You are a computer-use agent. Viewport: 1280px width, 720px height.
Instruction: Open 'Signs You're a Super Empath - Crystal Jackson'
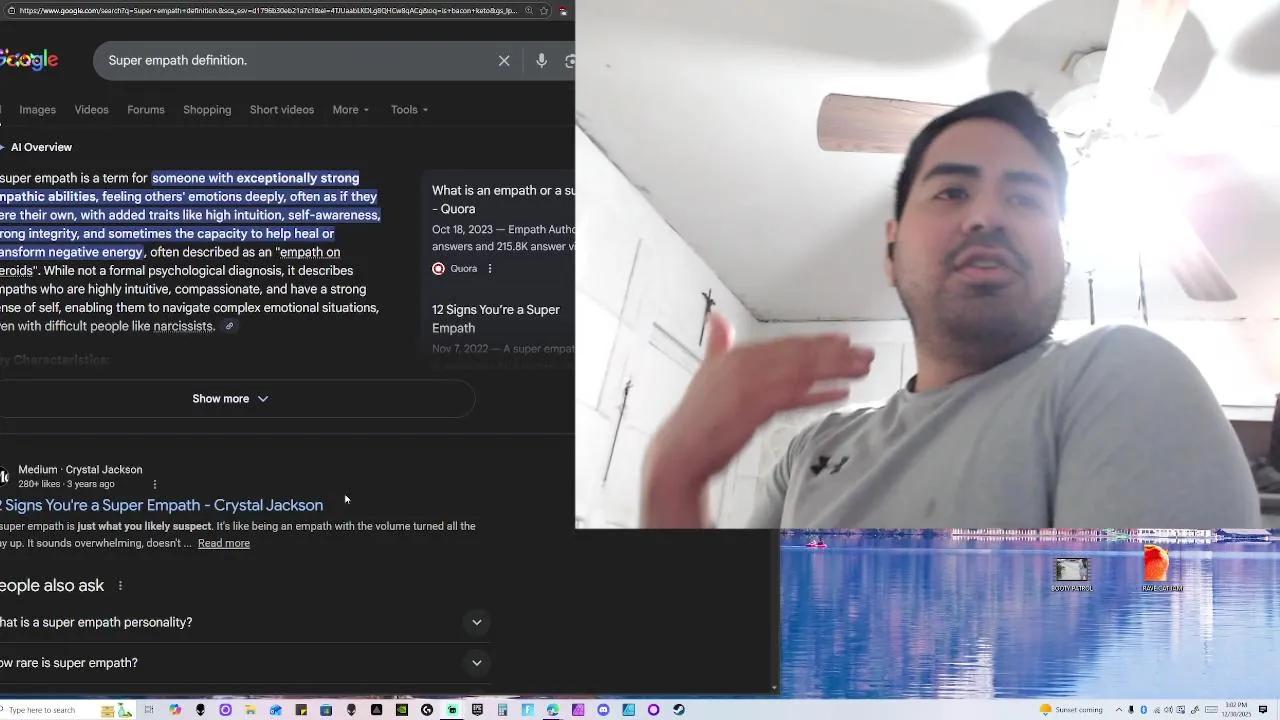161,505
